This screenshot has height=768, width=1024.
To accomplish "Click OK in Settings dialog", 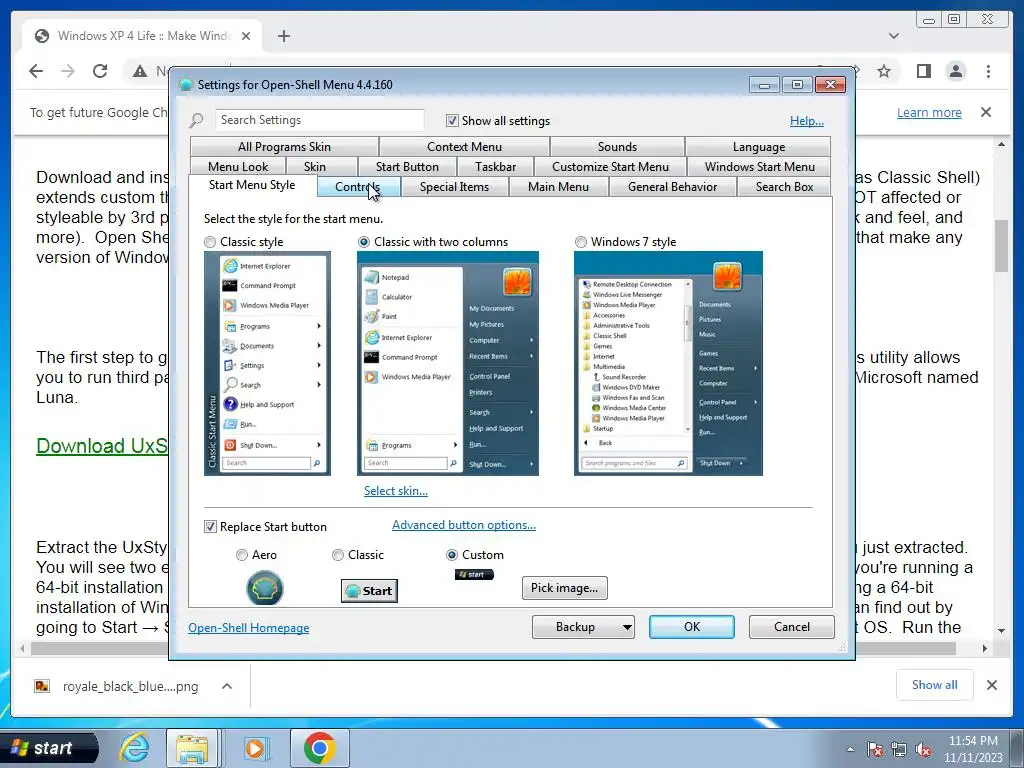I will coord(692,627).
